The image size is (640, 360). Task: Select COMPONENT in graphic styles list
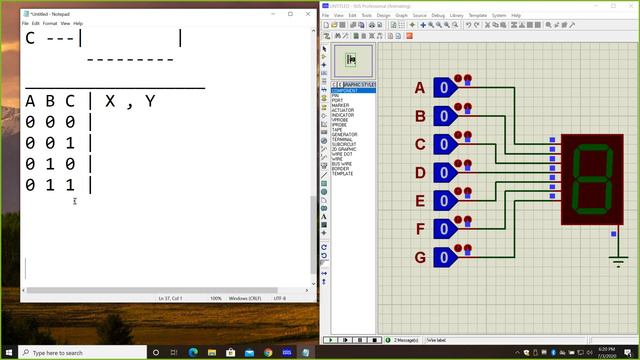(353, 91)
